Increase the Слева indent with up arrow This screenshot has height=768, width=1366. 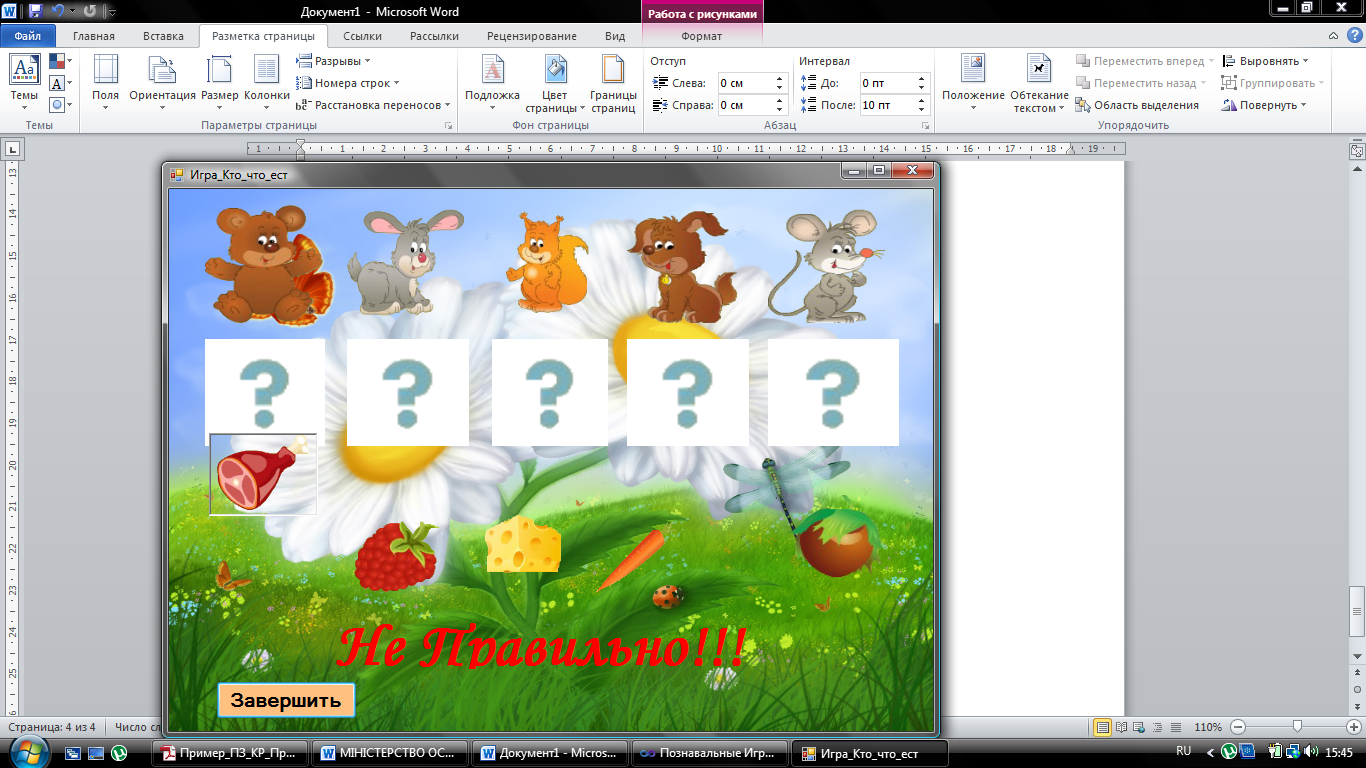point(780,79)
